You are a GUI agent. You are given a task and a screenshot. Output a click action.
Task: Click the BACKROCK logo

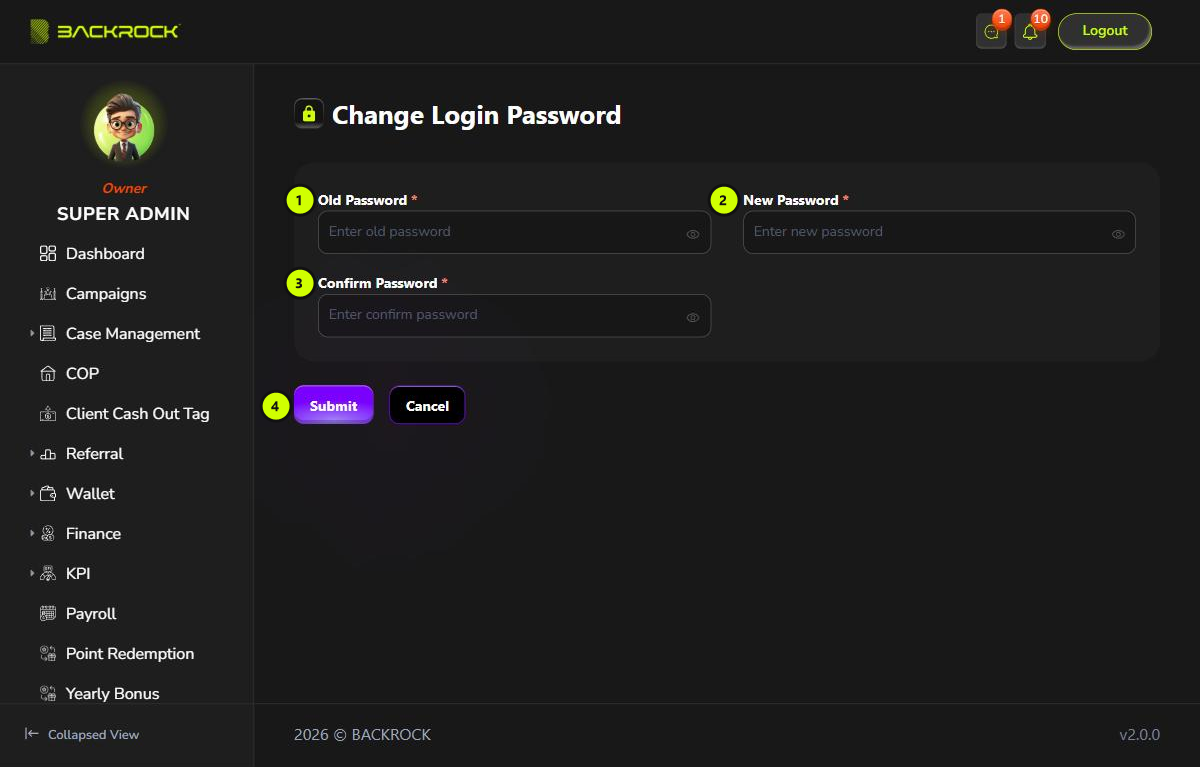(104, 31)
